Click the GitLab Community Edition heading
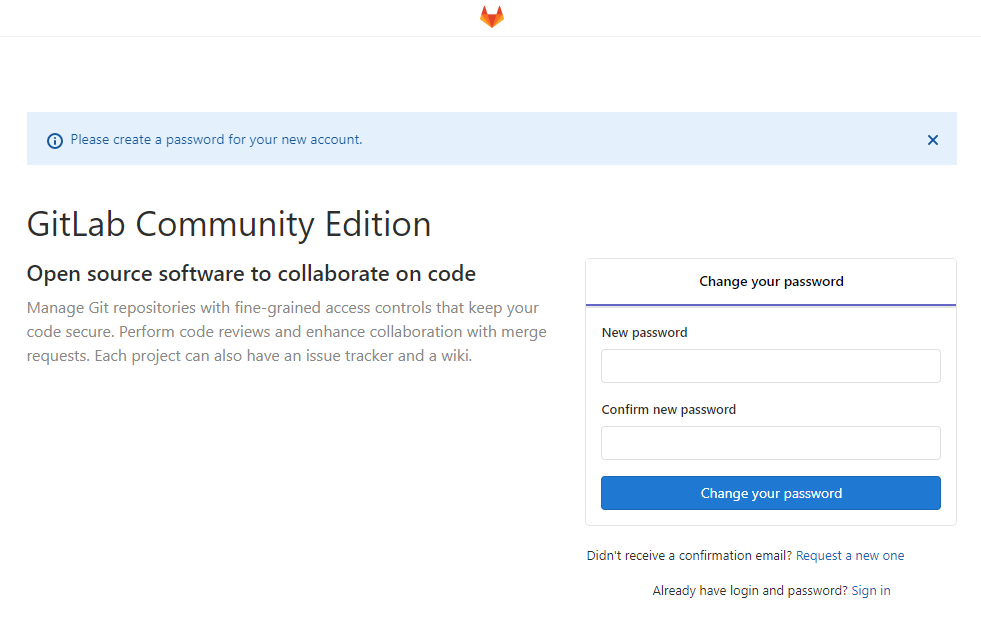 (229, 224)
